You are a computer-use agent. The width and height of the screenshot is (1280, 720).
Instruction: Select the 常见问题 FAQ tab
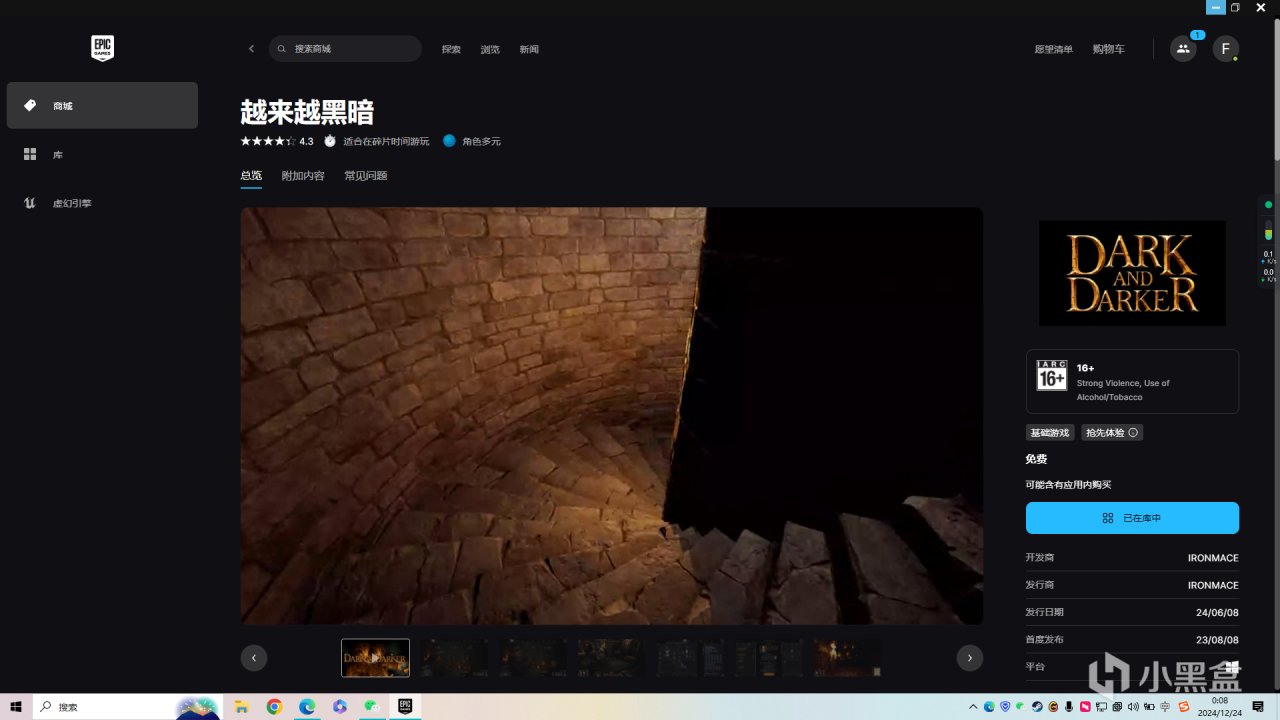coord(366,176)
